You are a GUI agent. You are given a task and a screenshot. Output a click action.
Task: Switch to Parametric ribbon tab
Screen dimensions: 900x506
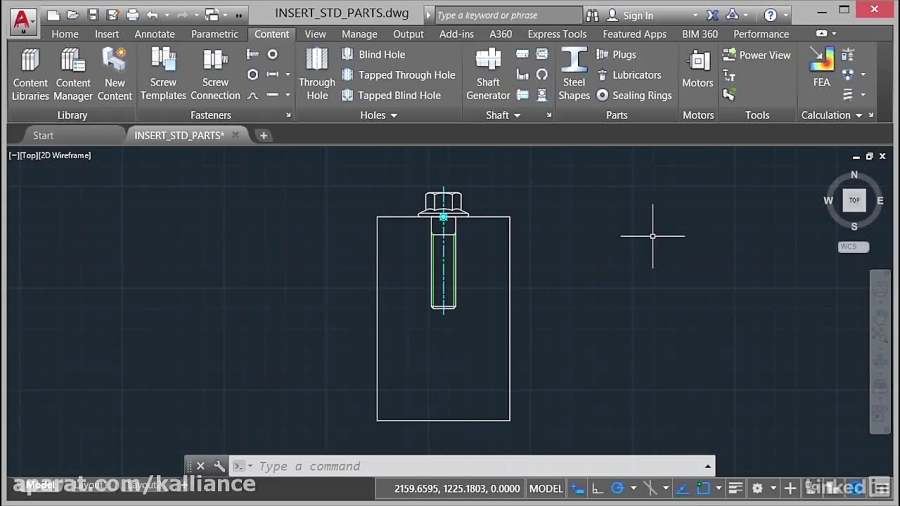click(215, 34)
